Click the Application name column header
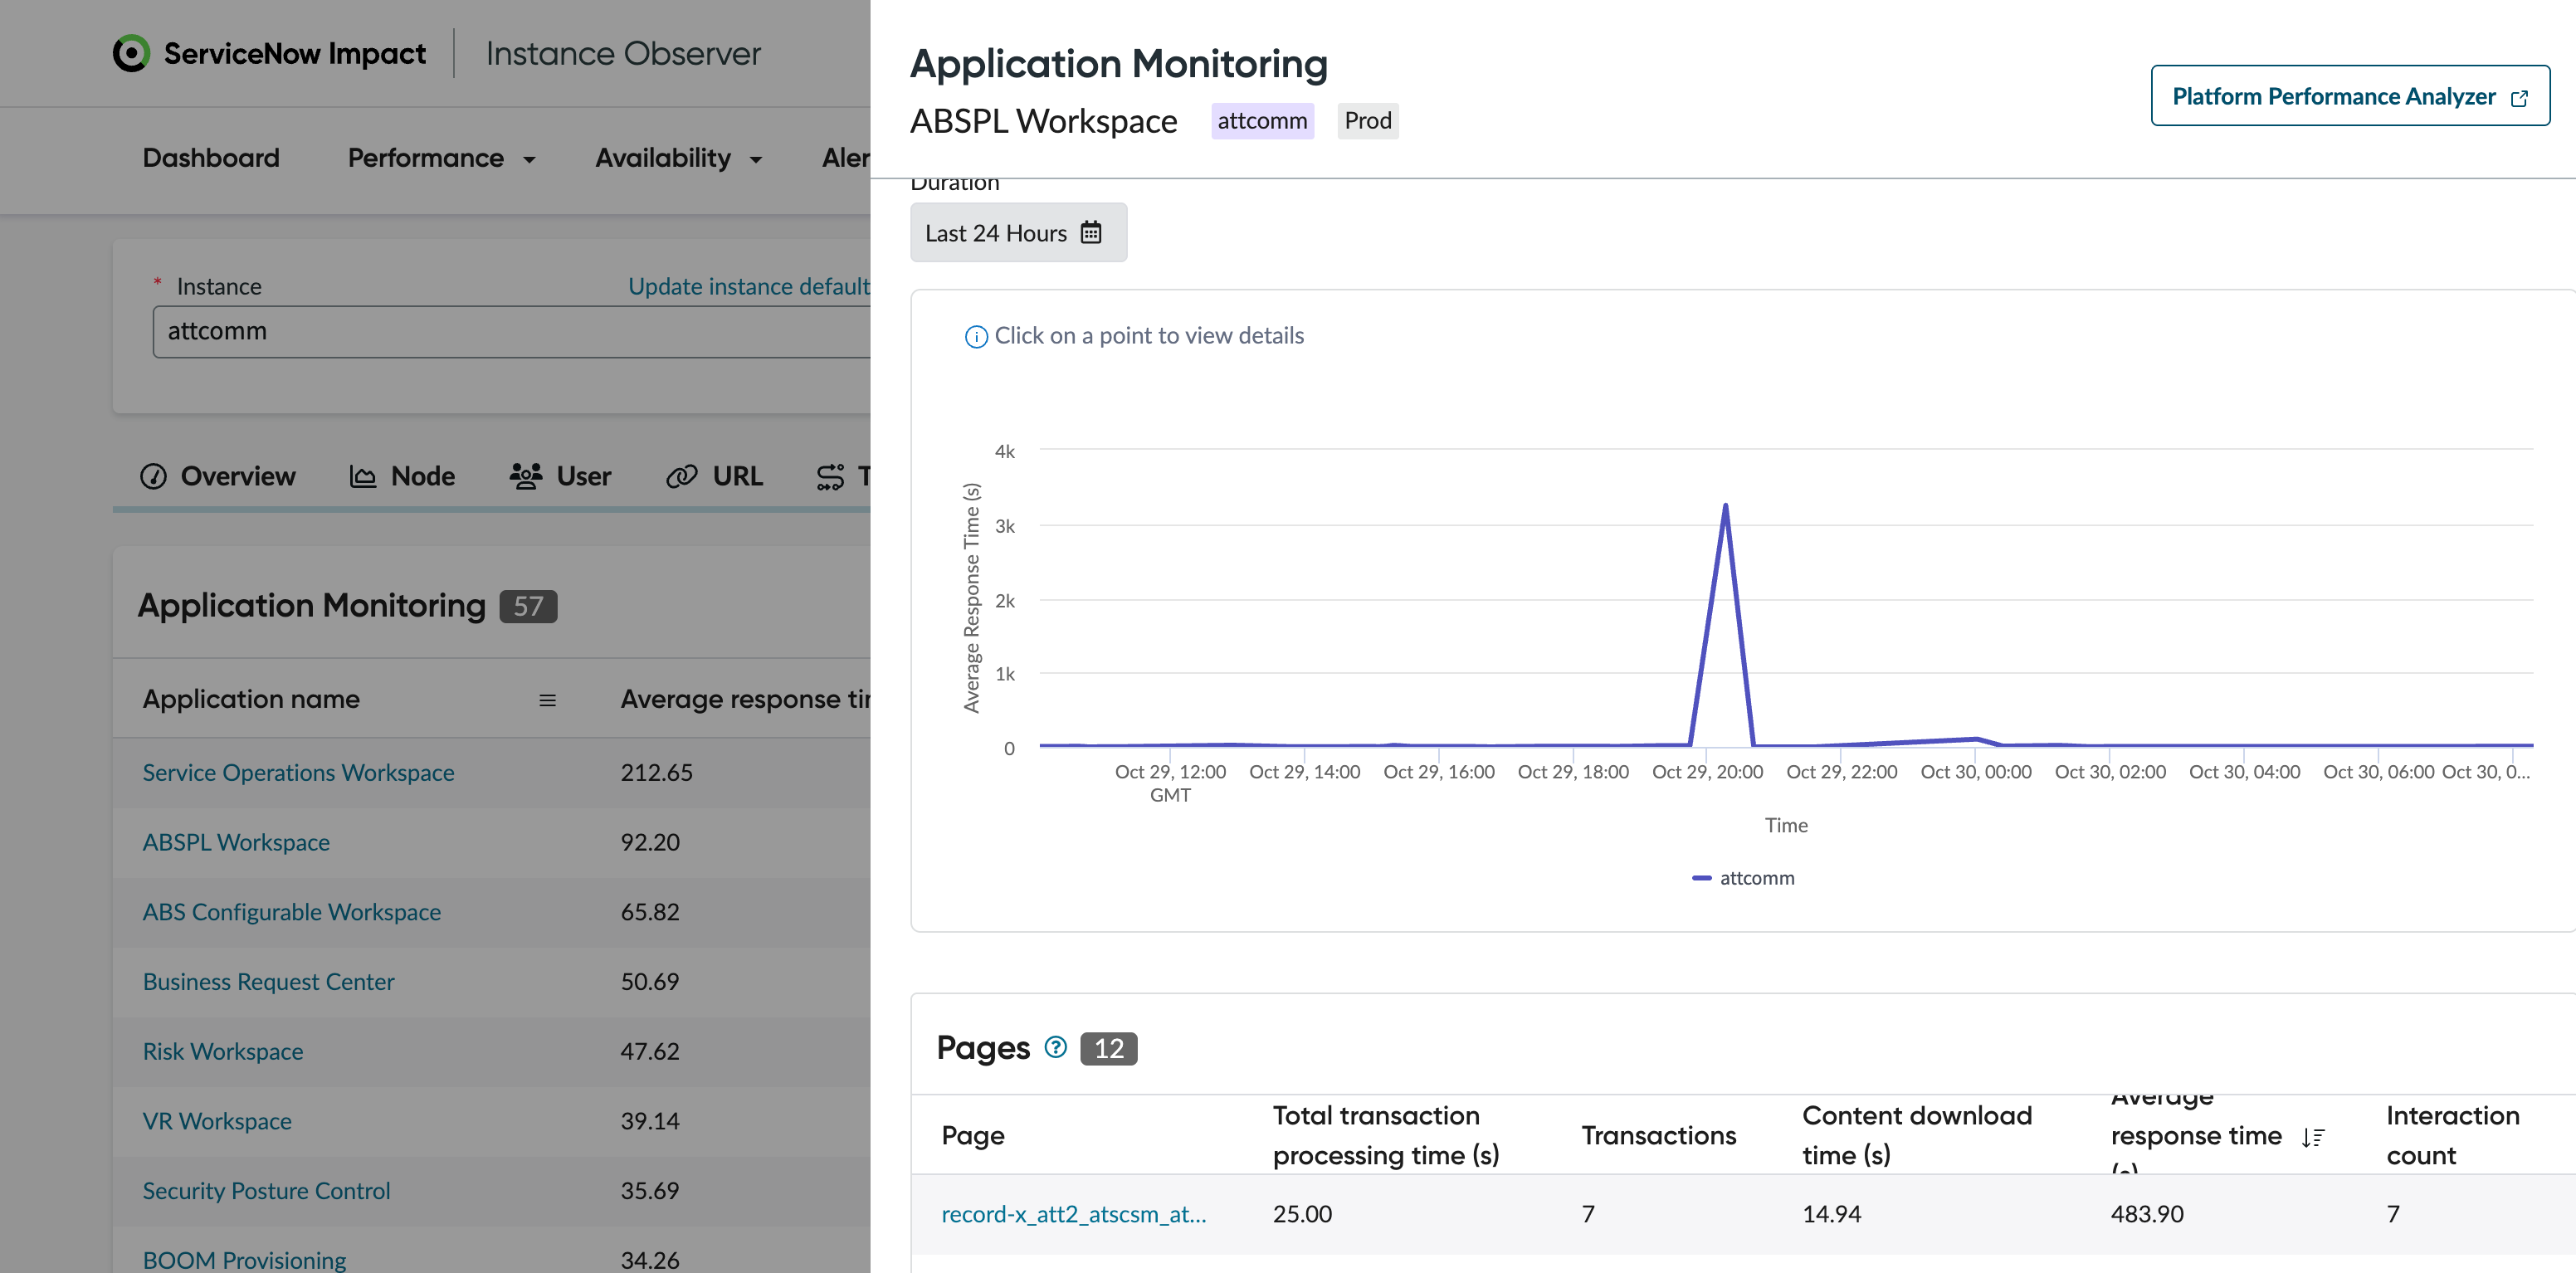Image resolution: width=2576 pixels, height=1273 pixels. [251, 700]
